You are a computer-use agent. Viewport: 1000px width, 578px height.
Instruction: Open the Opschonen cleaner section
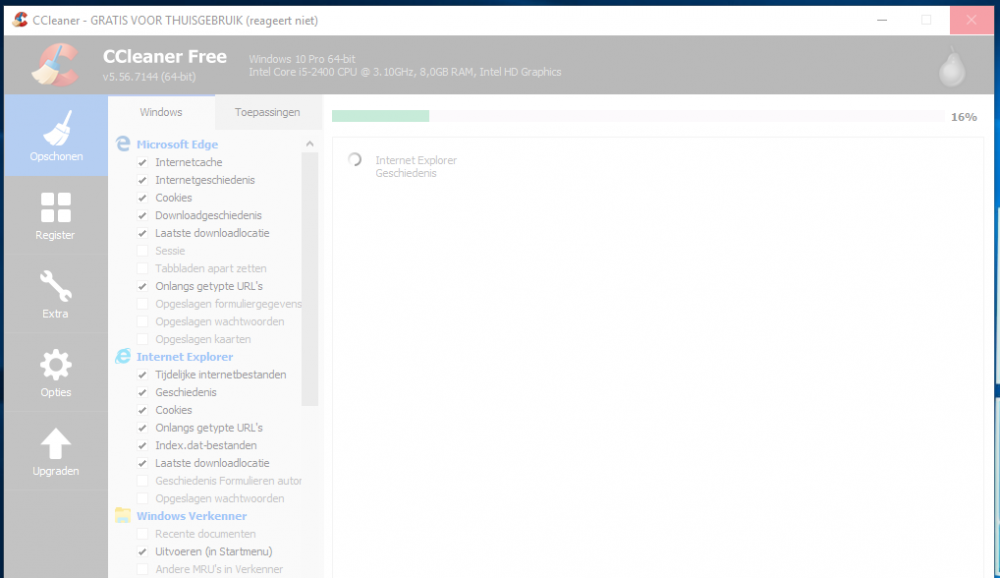point(55,136)
